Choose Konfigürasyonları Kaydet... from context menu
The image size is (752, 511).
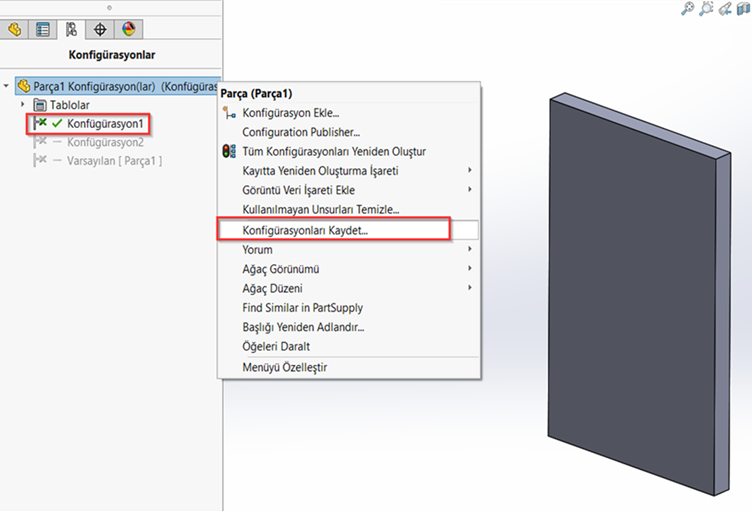click(x=305, y=230)
